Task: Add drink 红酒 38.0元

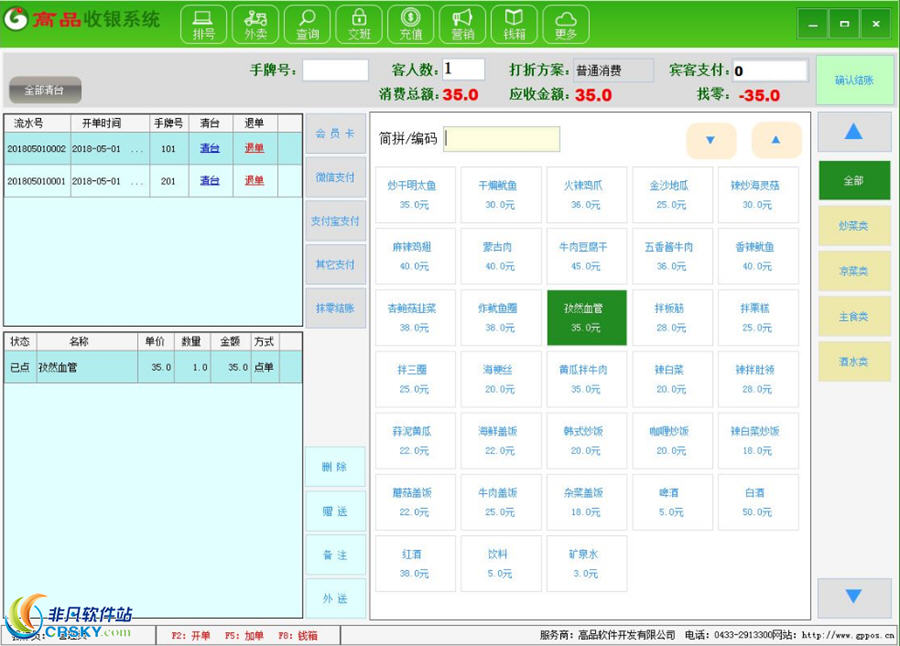Action: tap(415, 563)
